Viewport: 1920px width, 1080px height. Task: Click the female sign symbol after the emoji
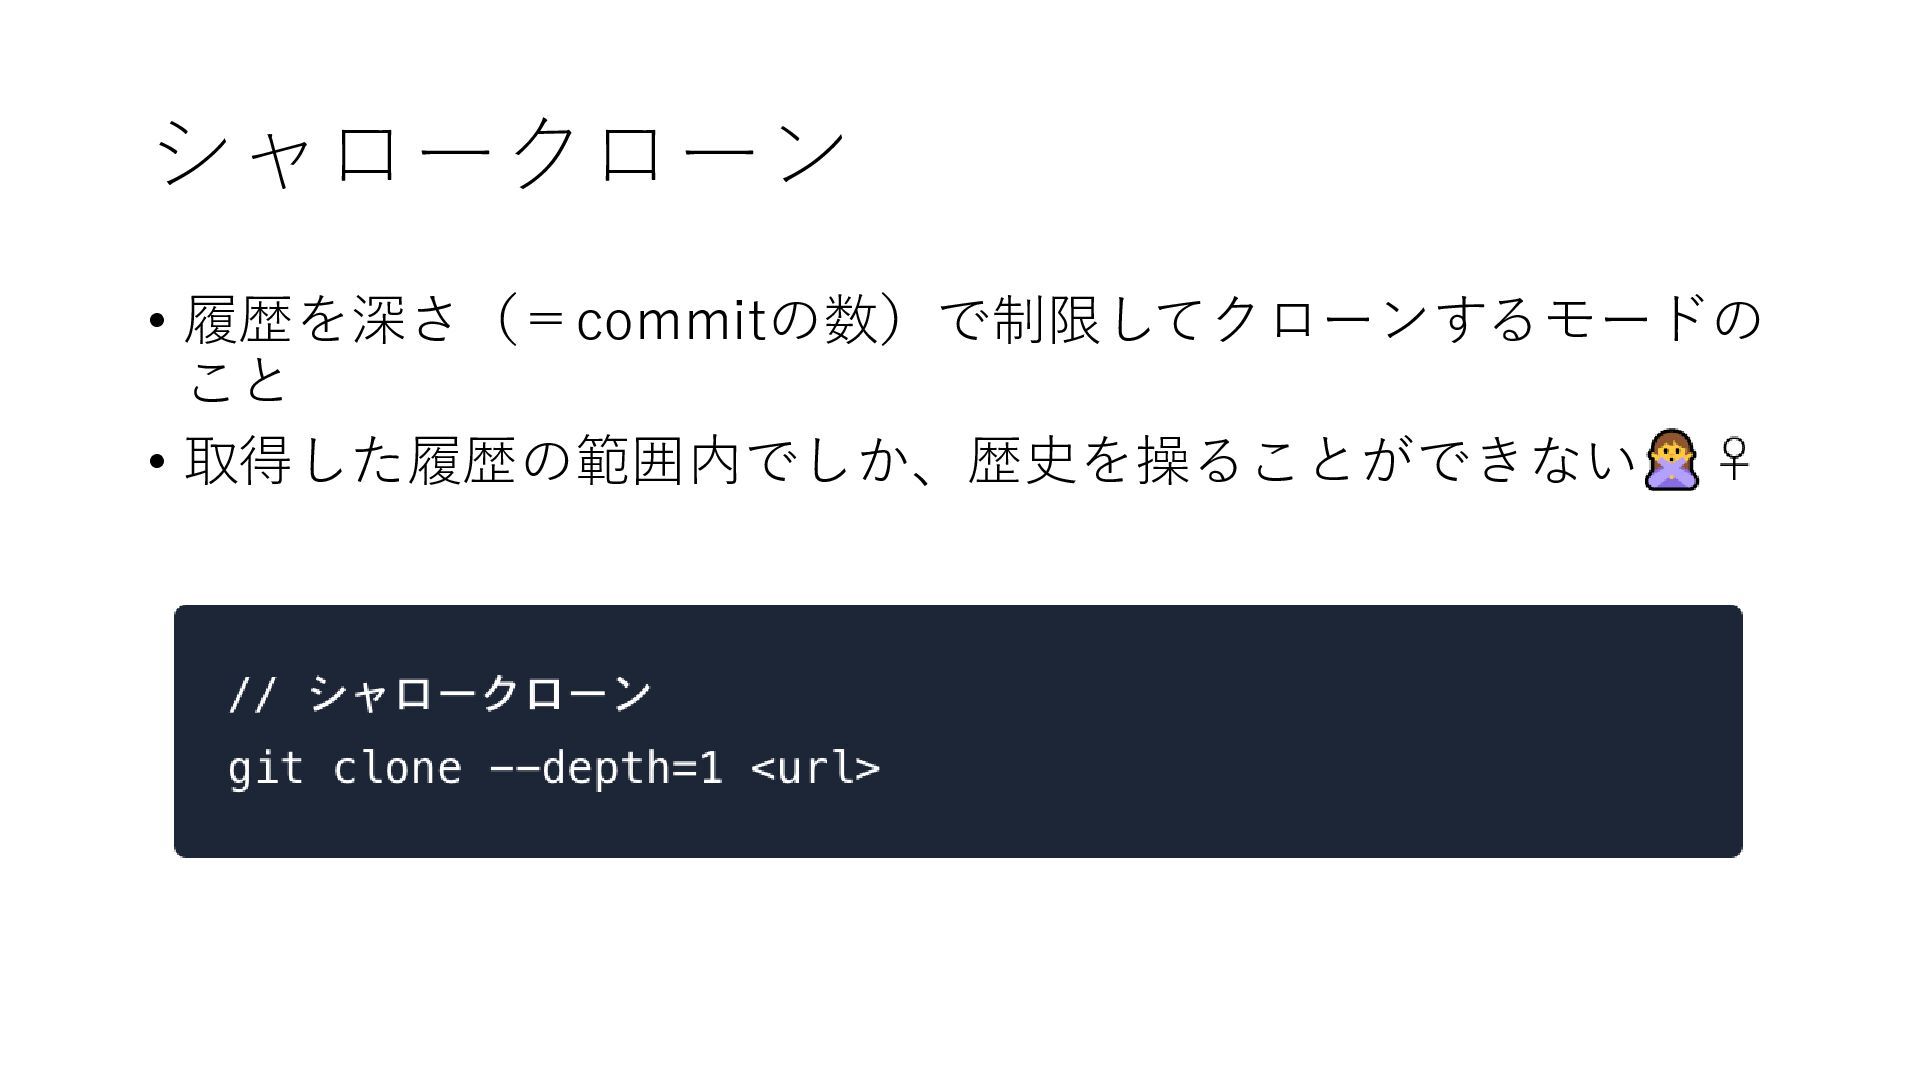tap(1733, 460)
